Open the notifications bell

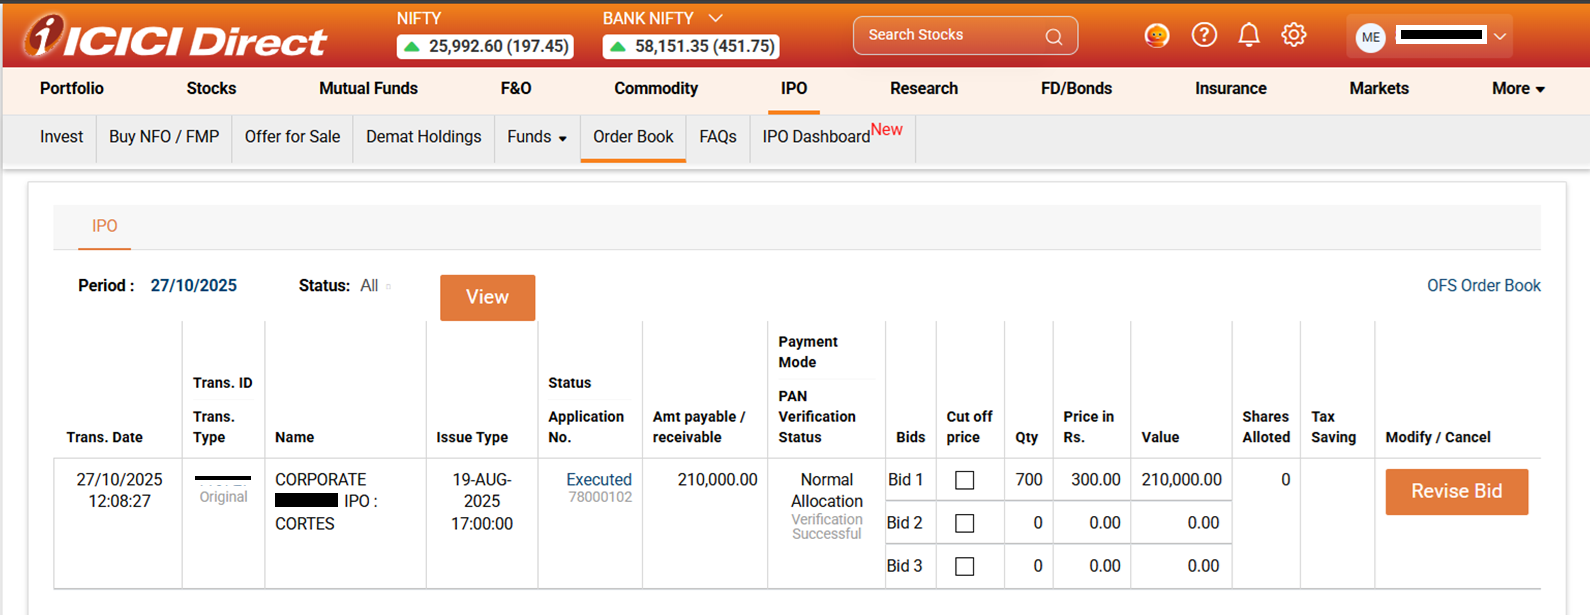pos(1249,35)
